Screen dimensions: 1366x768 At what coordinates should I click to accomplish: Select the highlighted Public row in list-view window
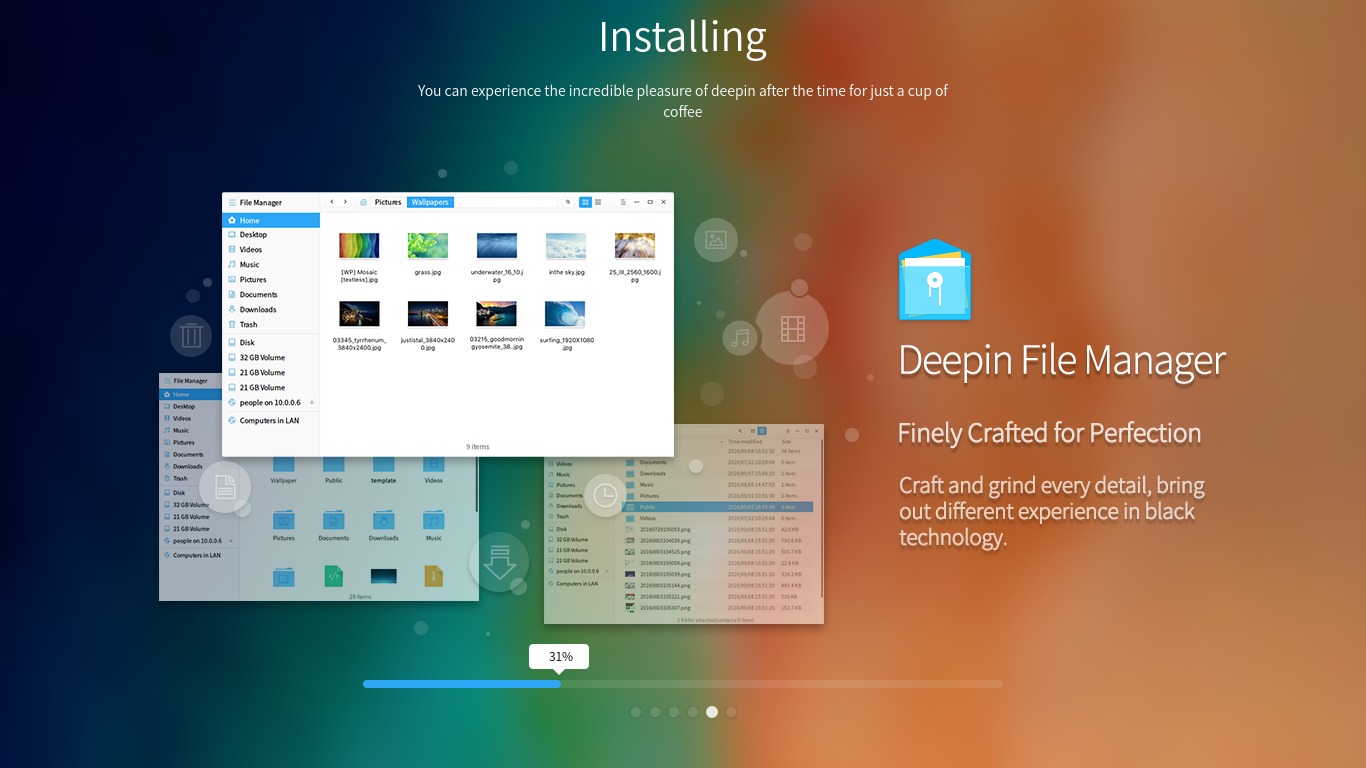coord(719,507)
